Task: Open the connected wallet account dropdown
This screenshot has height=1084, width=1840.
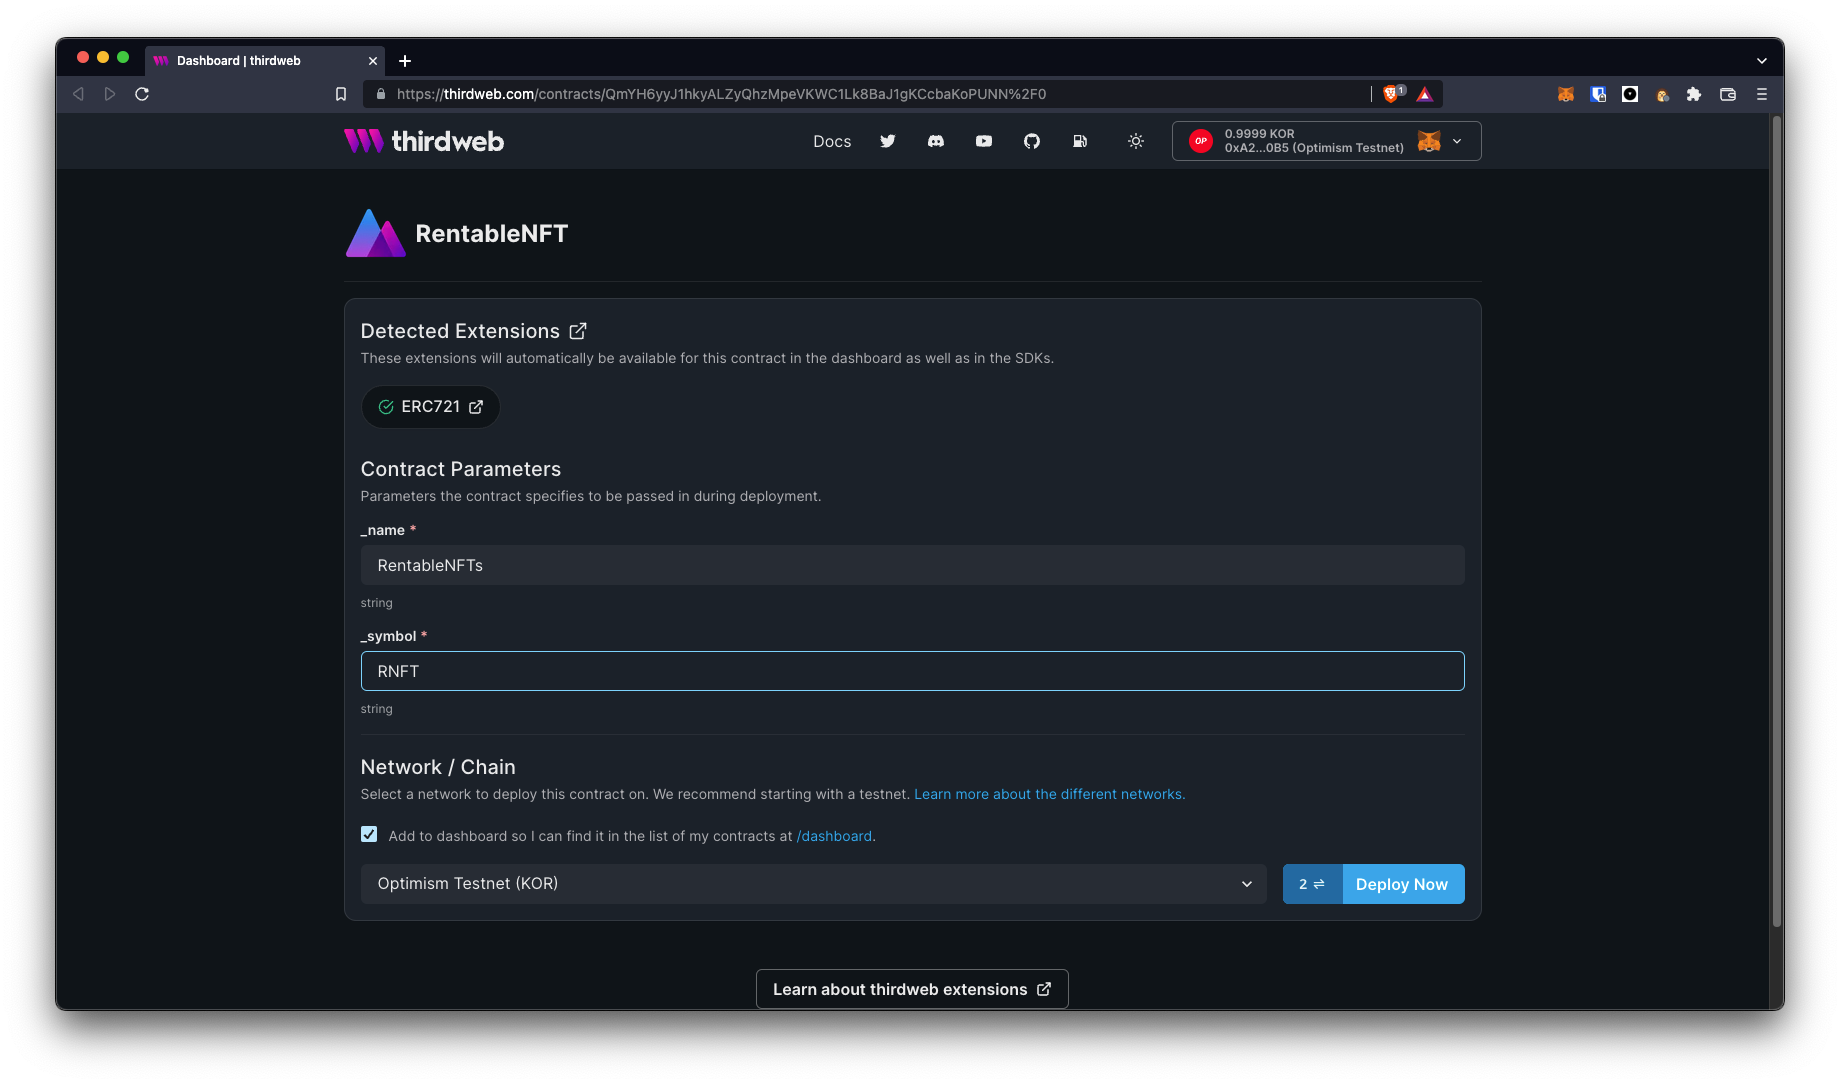Action: [x=1326, y=141]
